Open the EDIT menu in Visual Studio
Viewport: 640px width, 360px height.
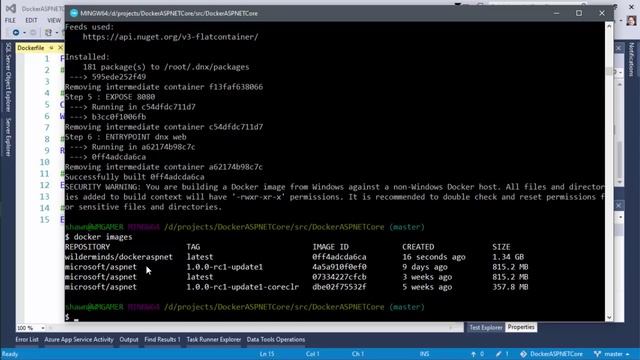31,20
